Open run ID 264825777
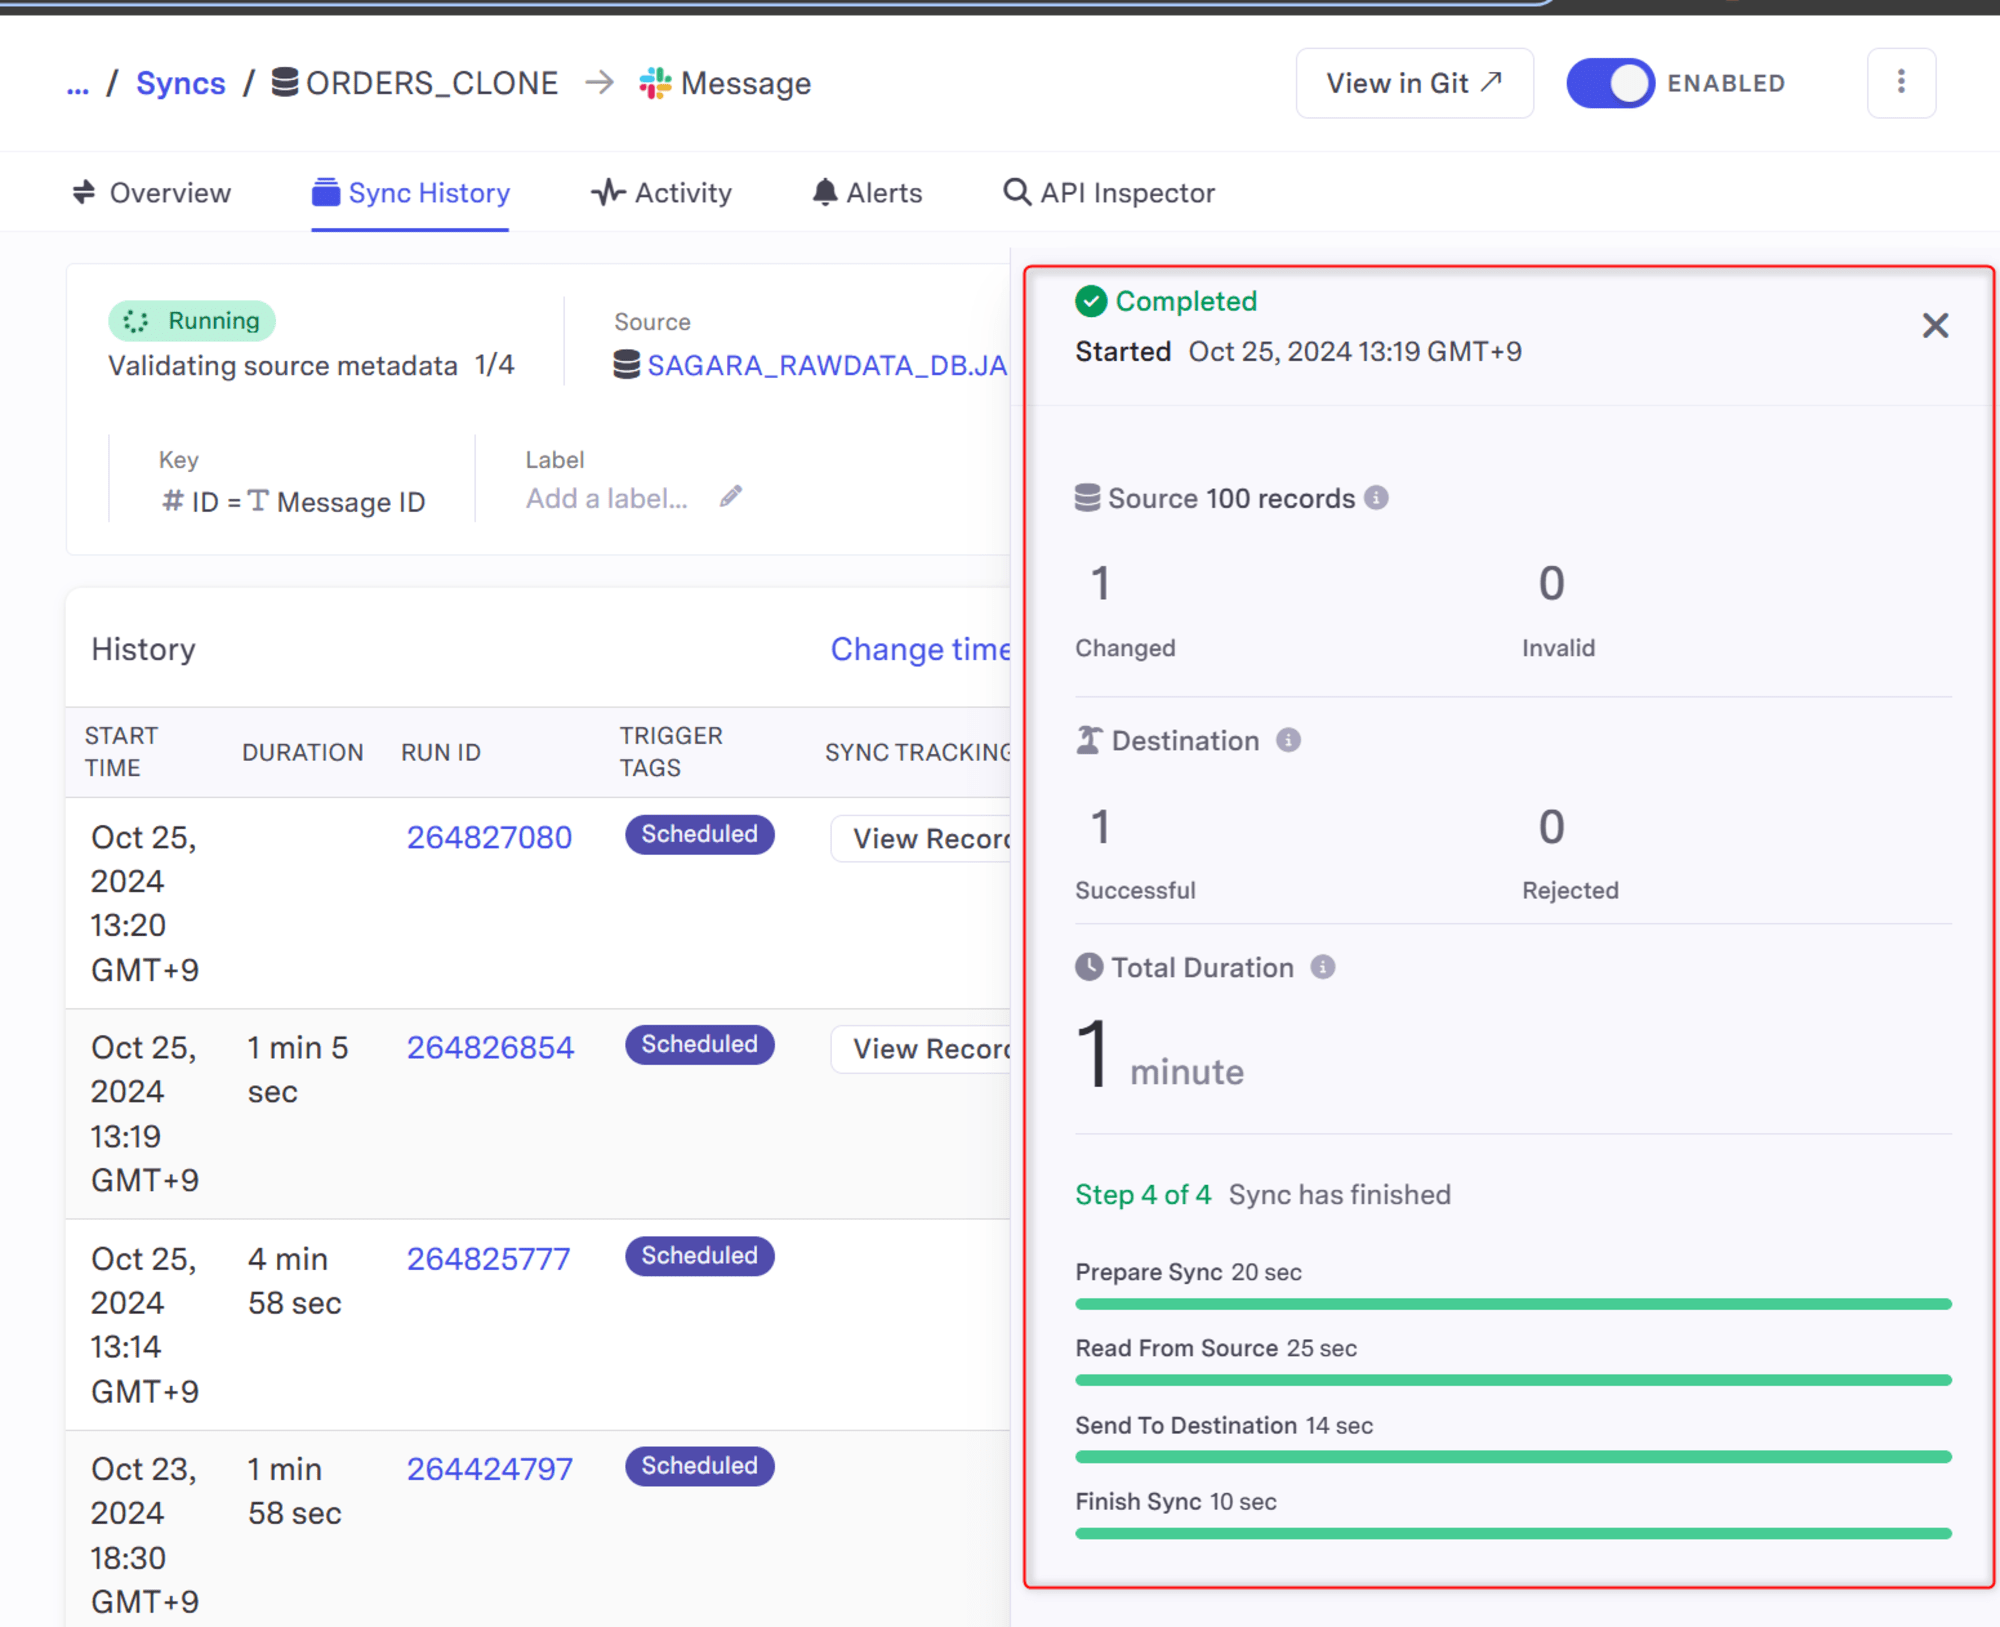This screenshot has width=2000, height=1627. (488, 1259)
